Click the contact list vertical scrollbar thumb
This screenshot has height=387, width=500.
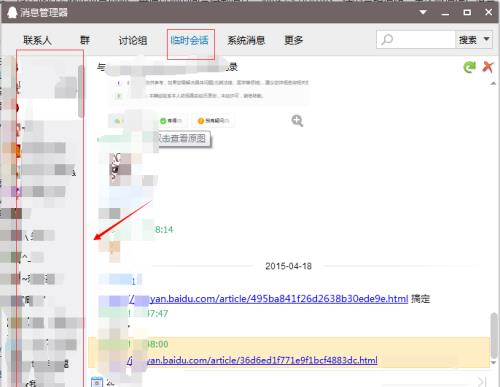[x=80, y=91]
